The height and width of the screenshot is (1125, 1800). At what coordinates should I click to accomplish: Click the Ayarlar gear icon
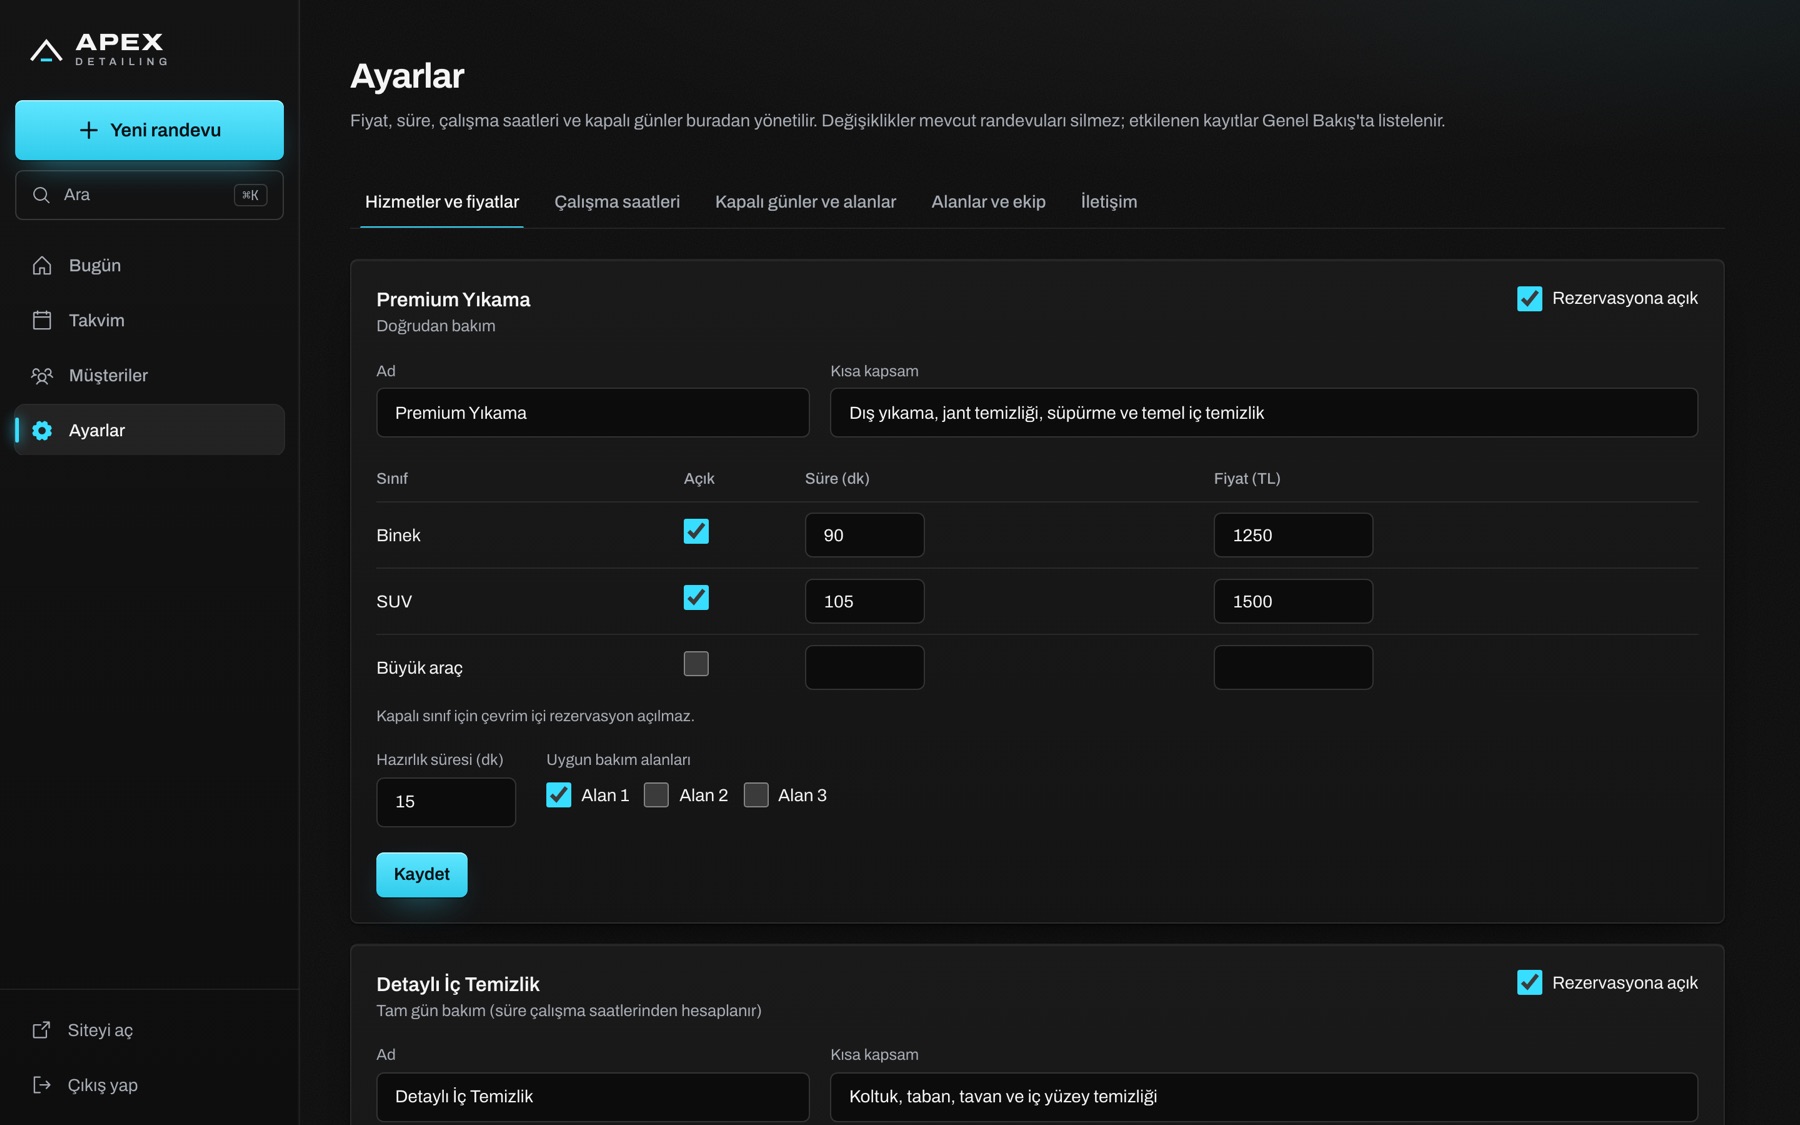[x=42, y=430]
